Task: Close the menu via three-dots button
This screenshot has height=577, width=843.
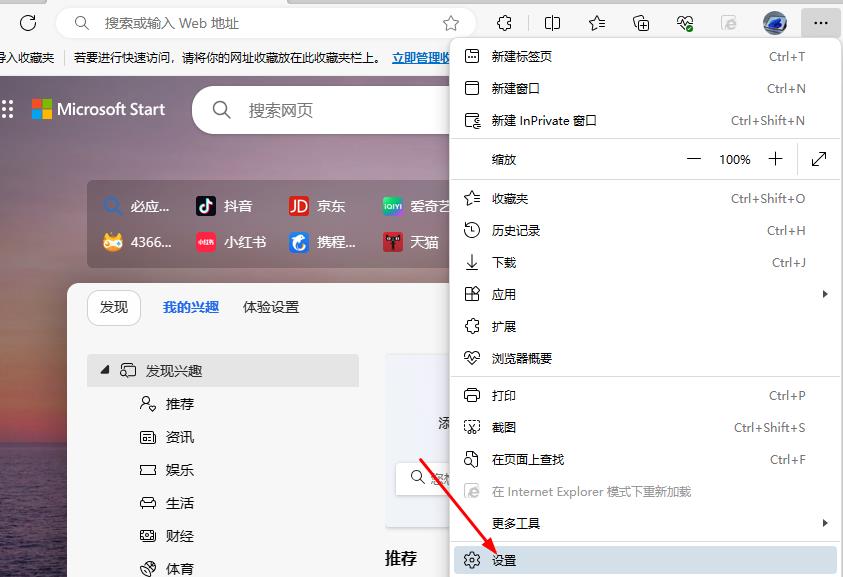Action: point(820,23)
